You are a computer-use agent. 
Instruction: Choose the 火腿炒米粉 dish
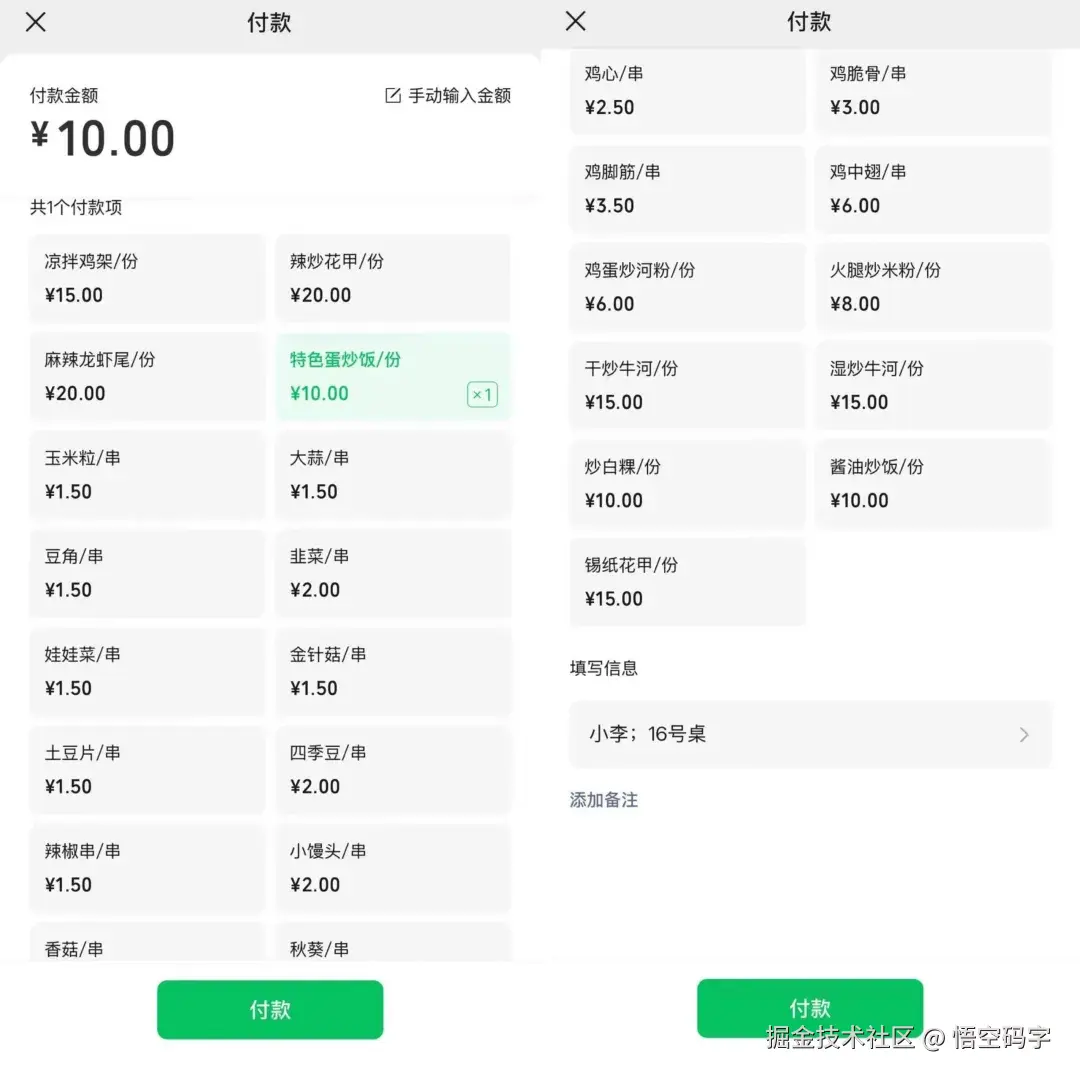click(933, 287)
